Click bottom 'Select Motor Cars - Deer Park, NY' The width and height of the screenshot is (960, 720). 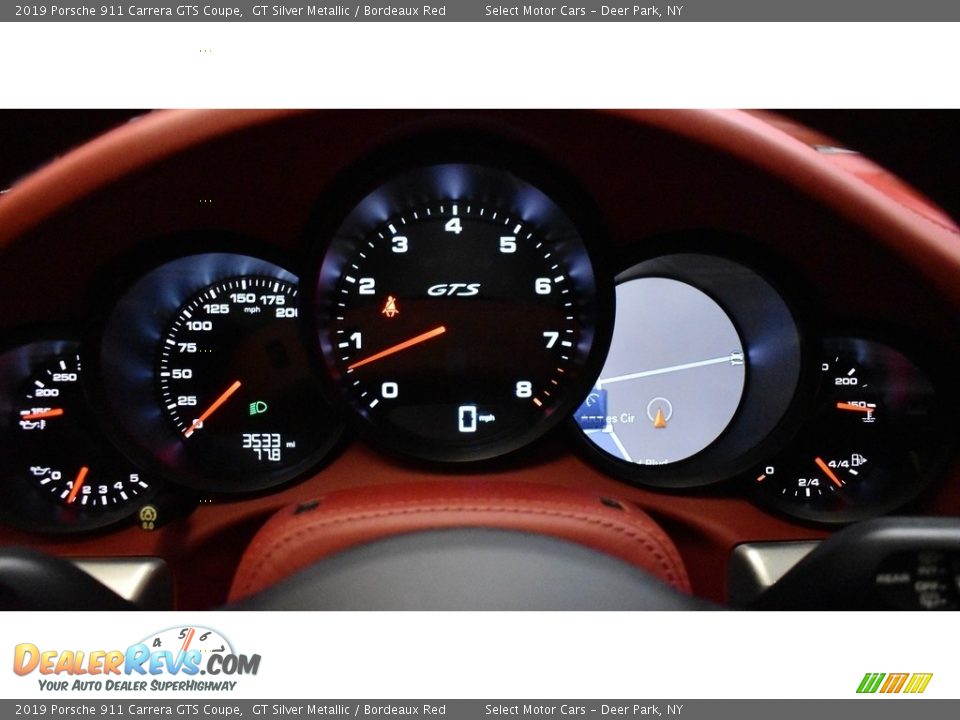[x=584, y=710]
